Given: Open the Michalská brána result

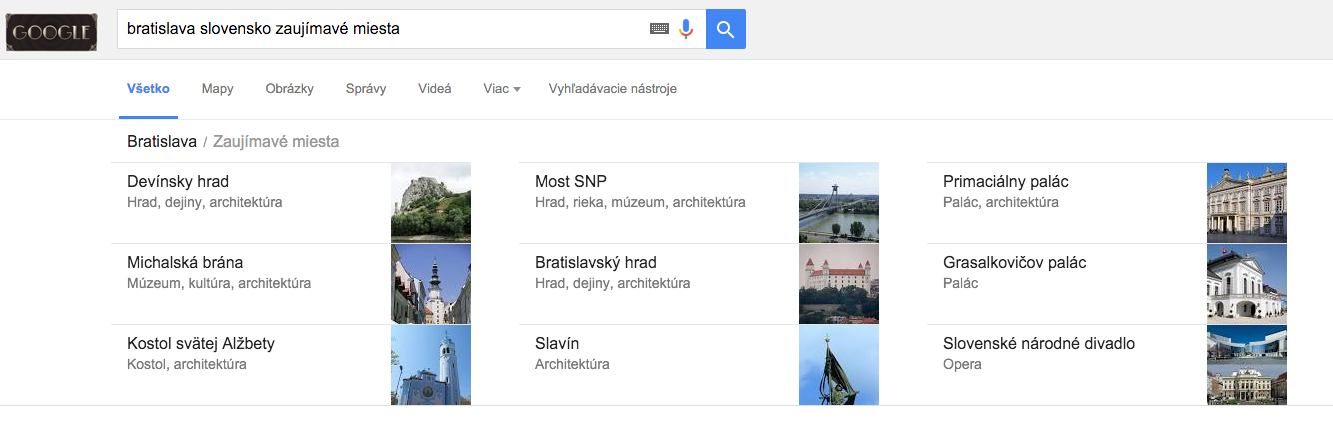Looking at the screenshot, I should click(291, 284).
